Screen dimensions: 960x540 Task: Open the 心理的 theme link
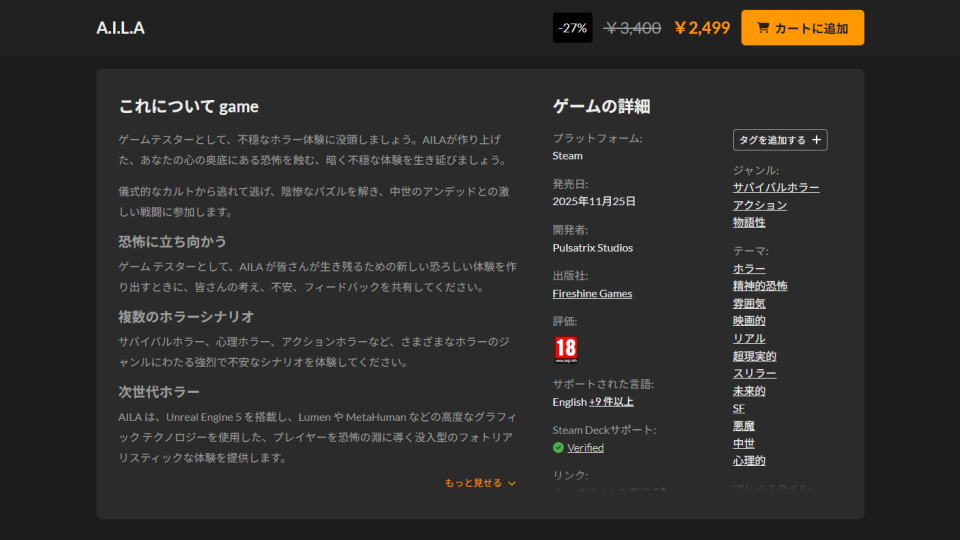(x=749, y=460)
